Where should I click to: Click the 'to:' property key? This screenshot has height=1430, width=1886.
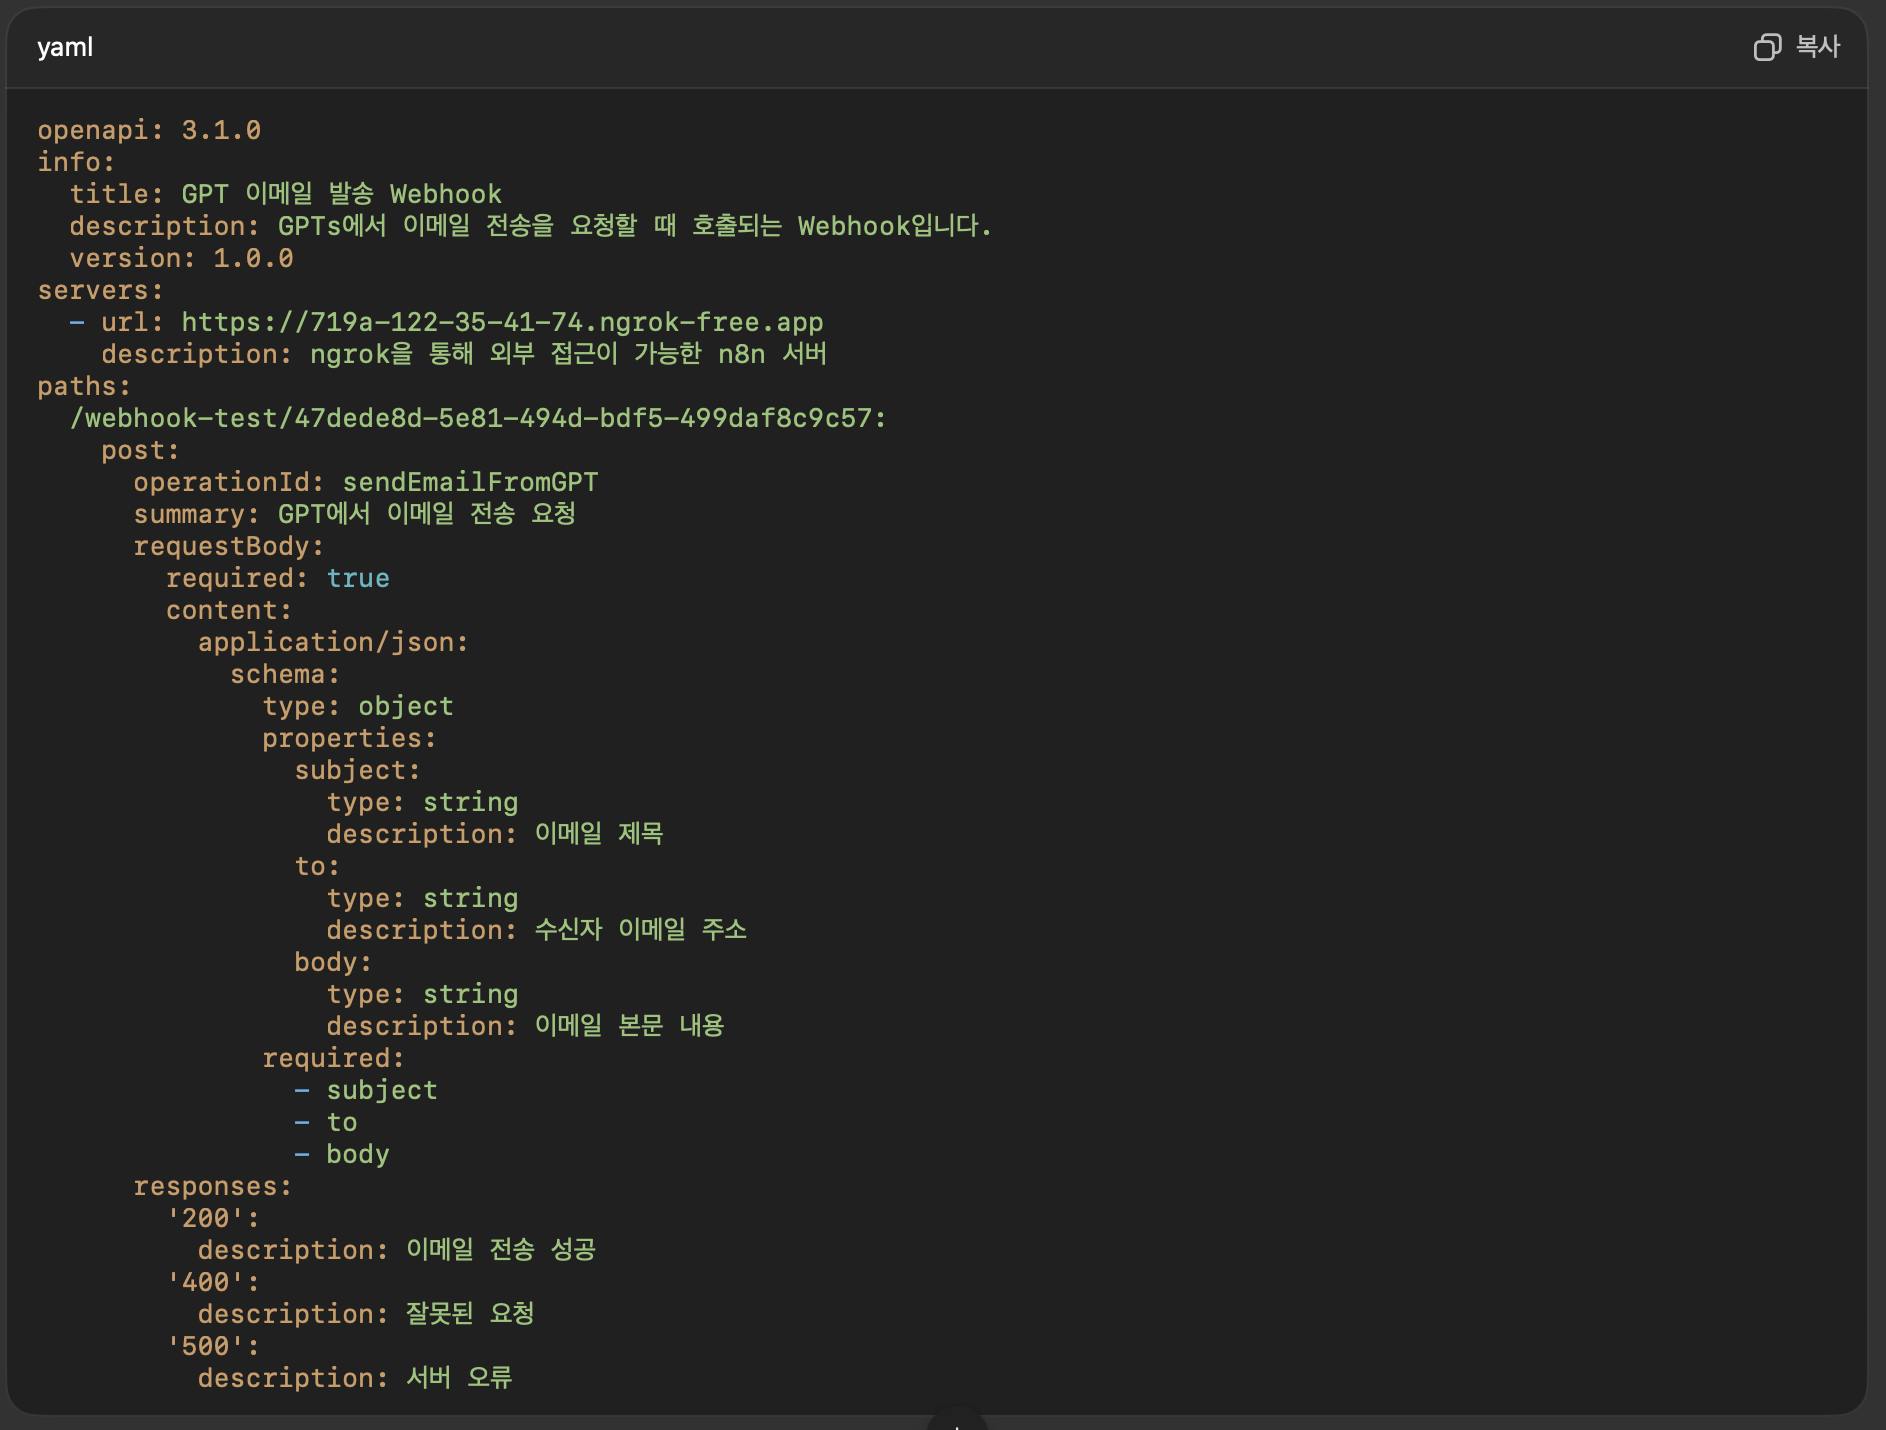(317, 866)
